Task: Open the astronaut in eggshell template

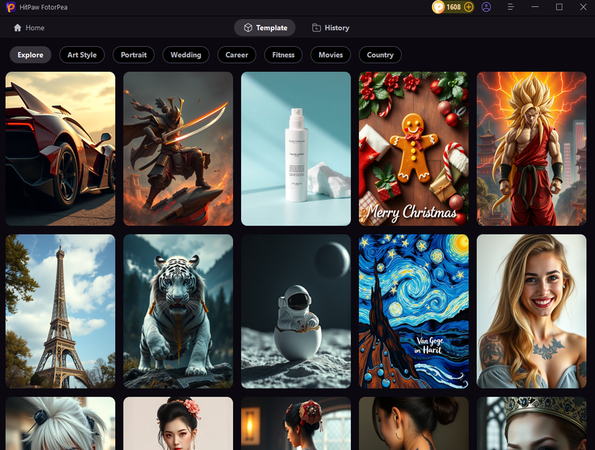Action: click(296, 311)
